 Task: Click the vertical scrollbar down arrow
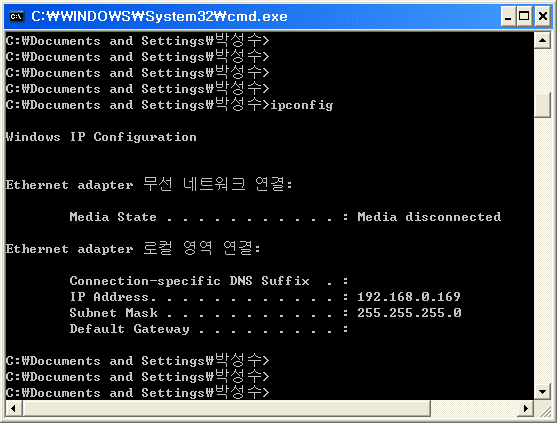(x=542, y=392)
